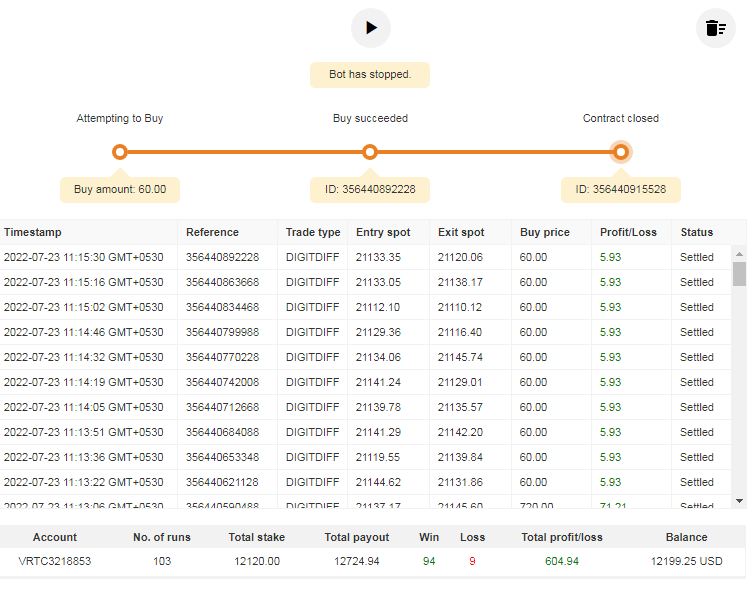Click the Contract closed step circle

tap(621, 152)
